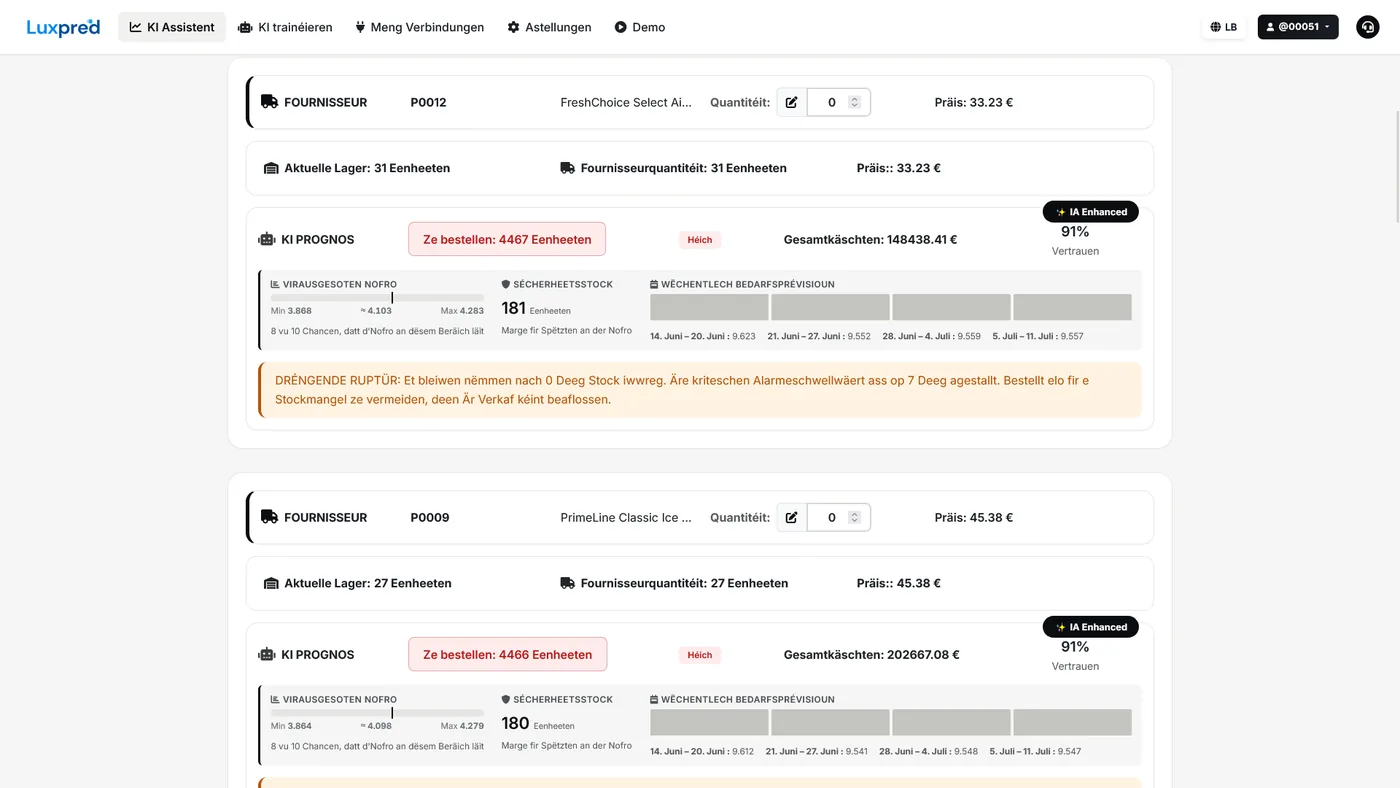Screen dimensions: 1400x788
Task: Click the headset support icon
Action: pyautogui.click(x=1367, y=27)
